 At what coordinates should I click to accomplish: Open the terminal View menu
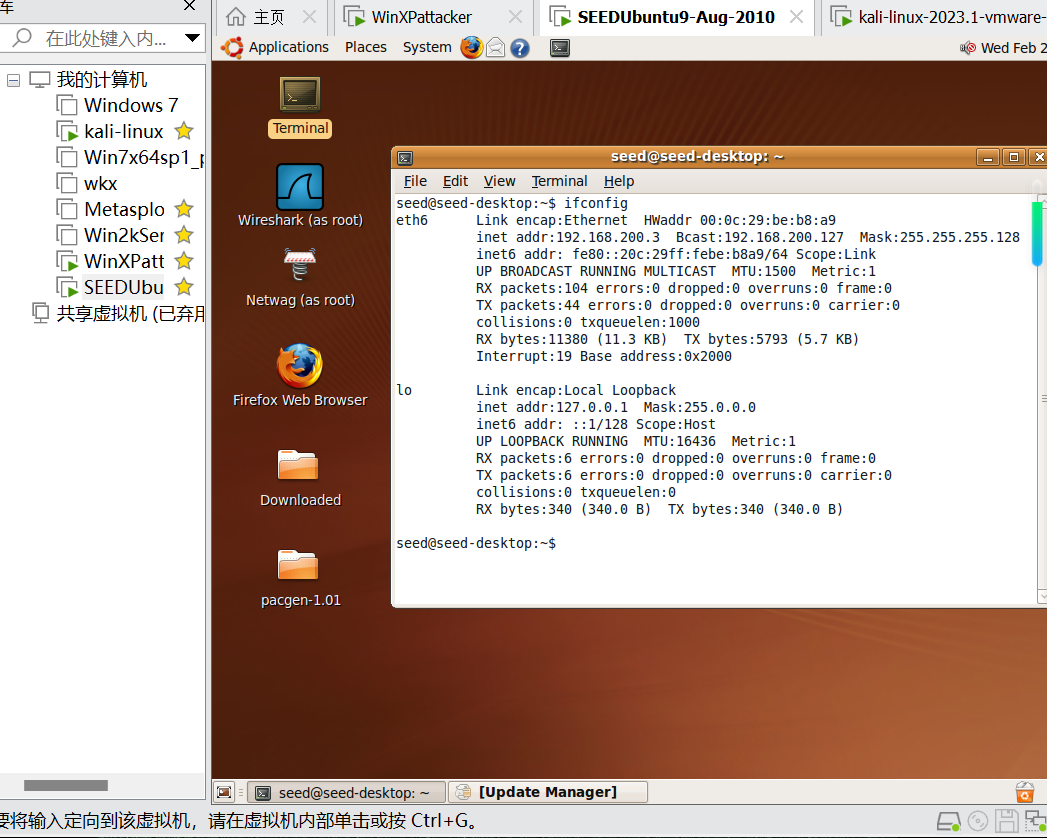pyautogui.click(x=499, y=181)
